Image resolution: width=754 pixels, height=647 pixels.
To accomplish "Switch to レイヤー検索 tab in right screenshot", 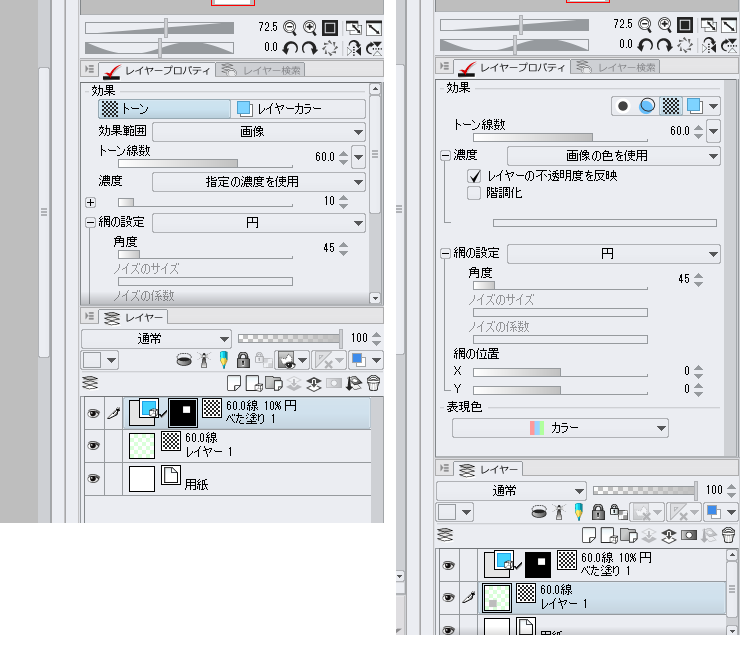I will 616,67.
